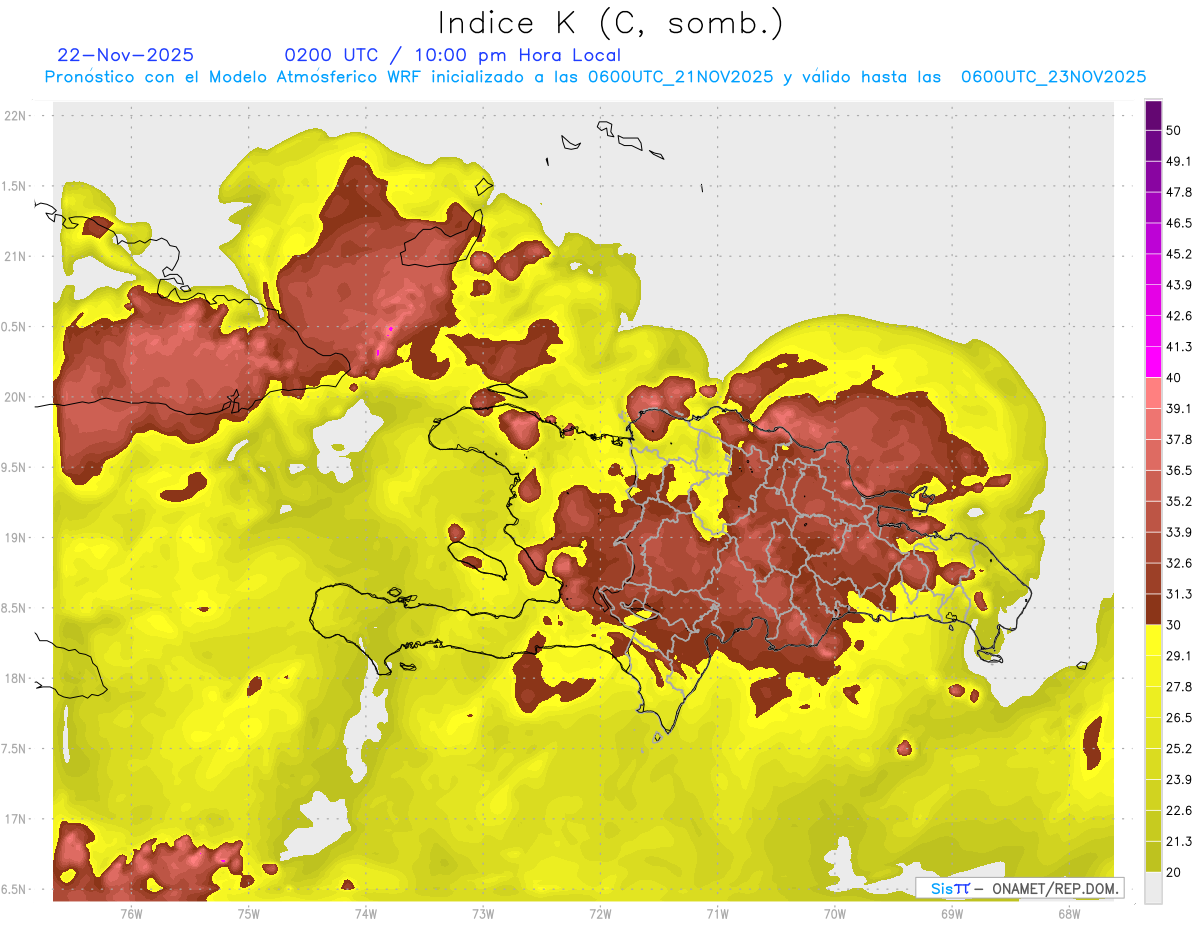Pick the bright yellow colorbar segment between 29.1 and 30
1200x927 pixels.
(1153, 641)
